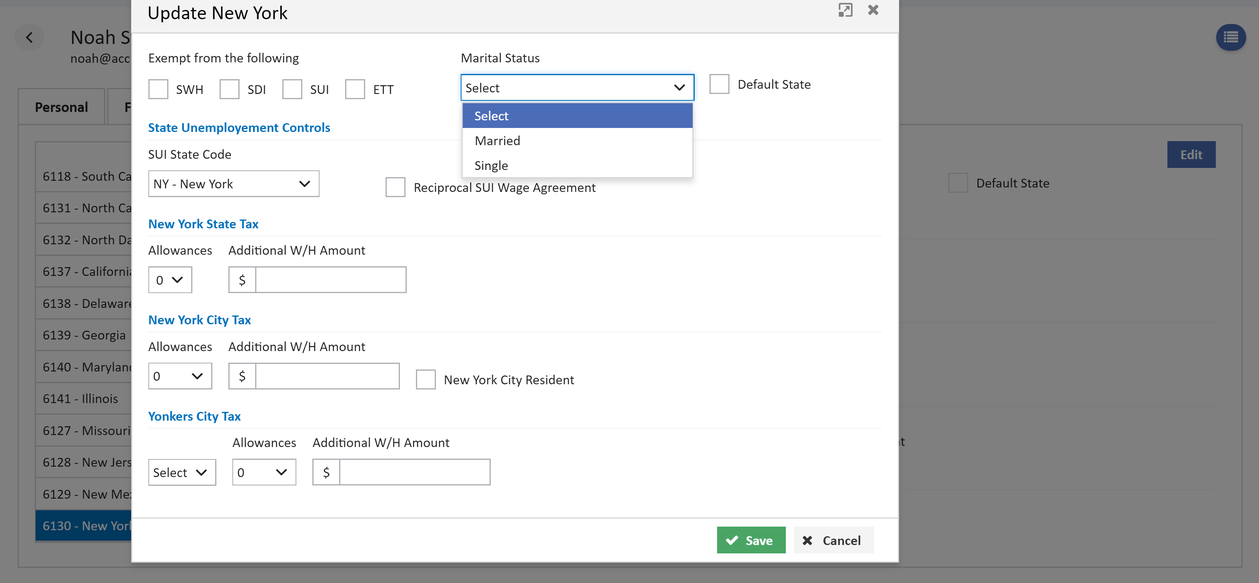This screenshot has height=583, width=1259.
Task: Click the back arrow icon
Action: (x=29, y=37)
